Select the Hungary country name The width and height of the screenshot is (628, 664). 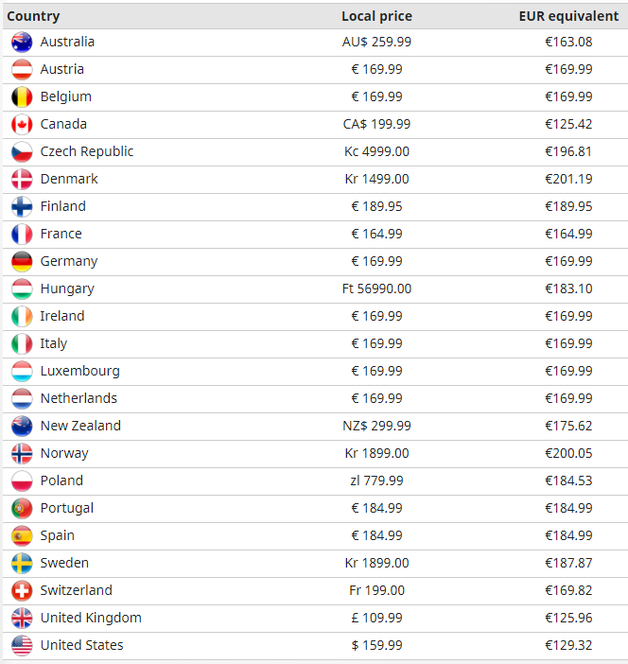[67, 289]
